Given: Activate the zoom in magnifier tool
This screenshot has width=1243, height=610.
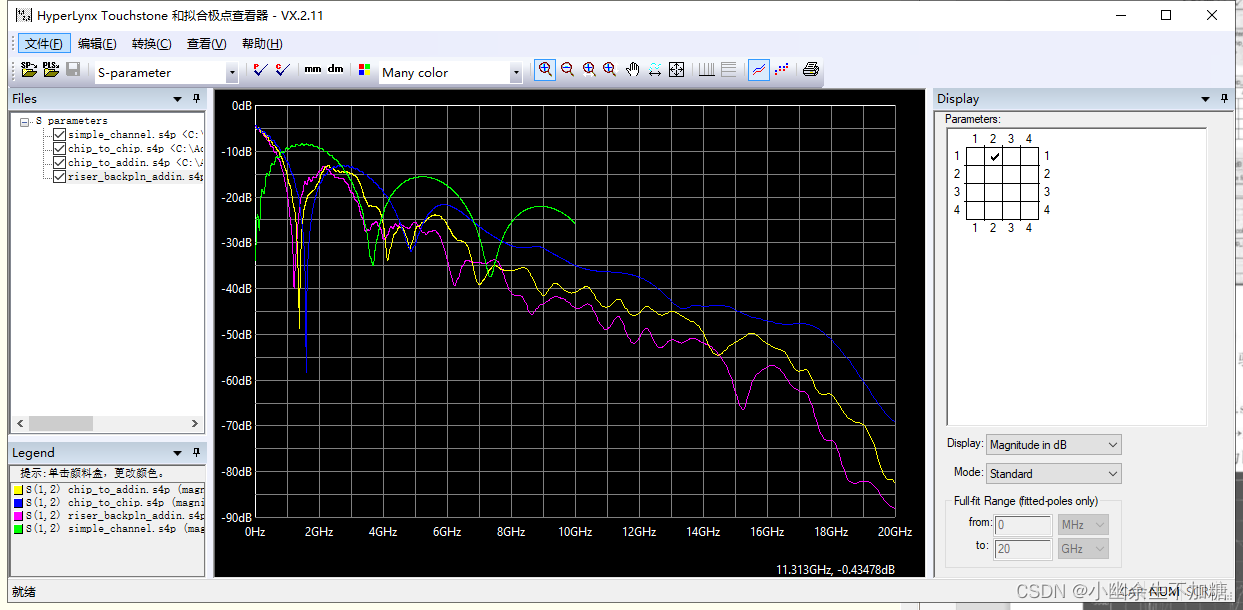Looking at the screenshot, I should (x=545, y=70).
